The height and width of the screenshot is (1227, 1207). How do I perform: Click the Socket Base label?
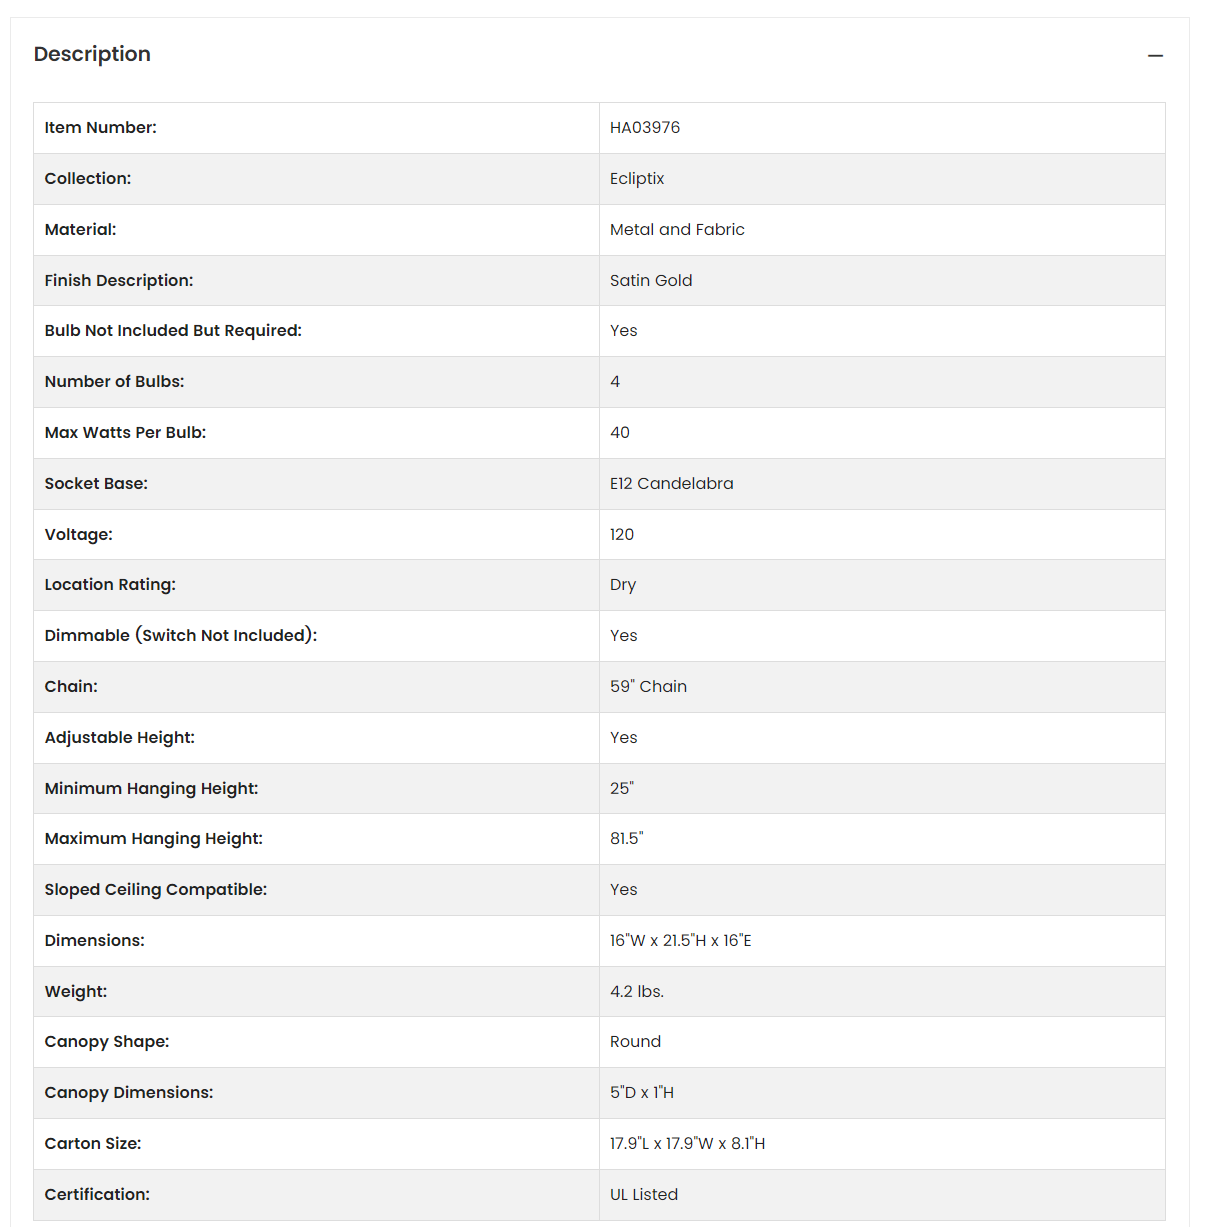tap(96, 484)
